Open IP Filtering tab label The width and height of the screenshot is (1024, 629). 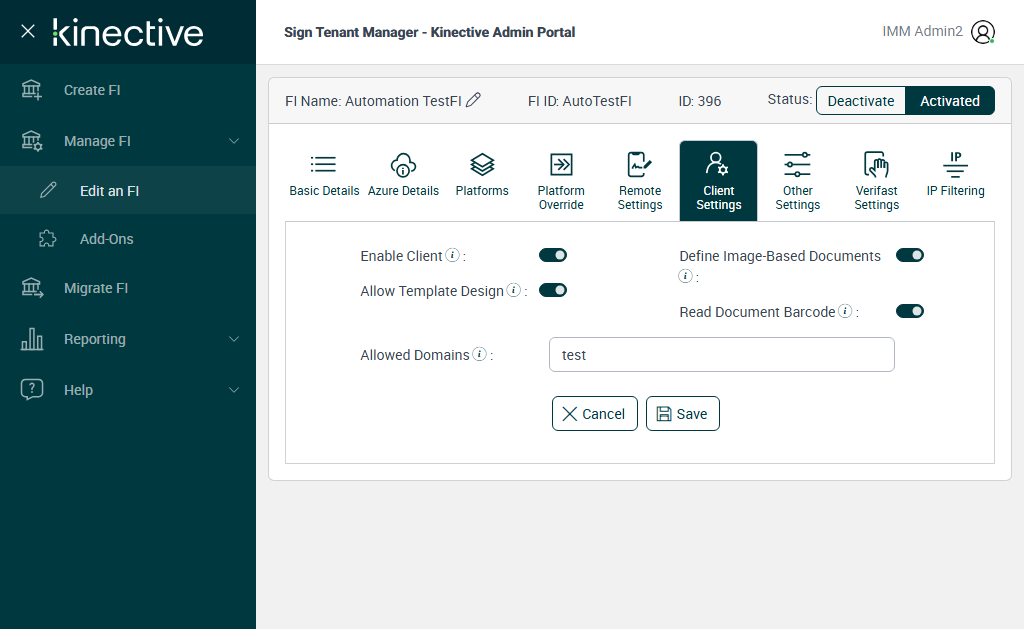pyautogui.click(x=955, y=191)
